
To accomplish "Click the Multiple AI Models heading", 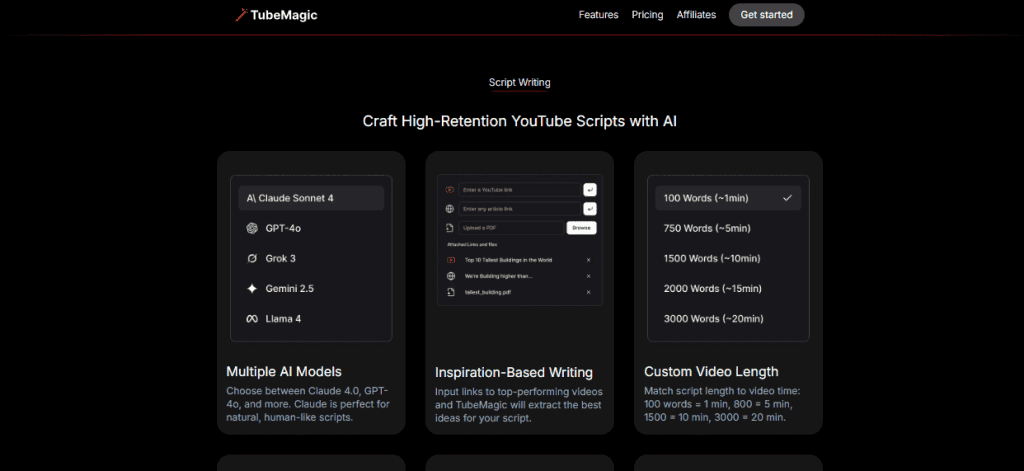I will tap(283, 372).
